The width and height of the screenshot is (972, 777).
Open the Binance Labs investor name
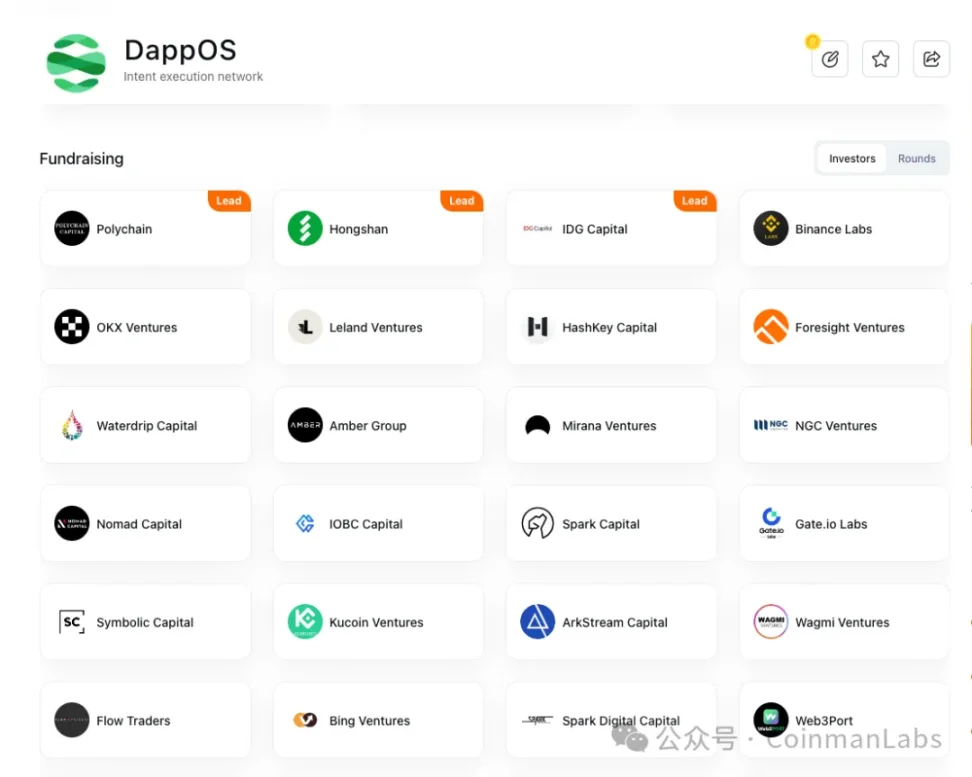[833, 229]
